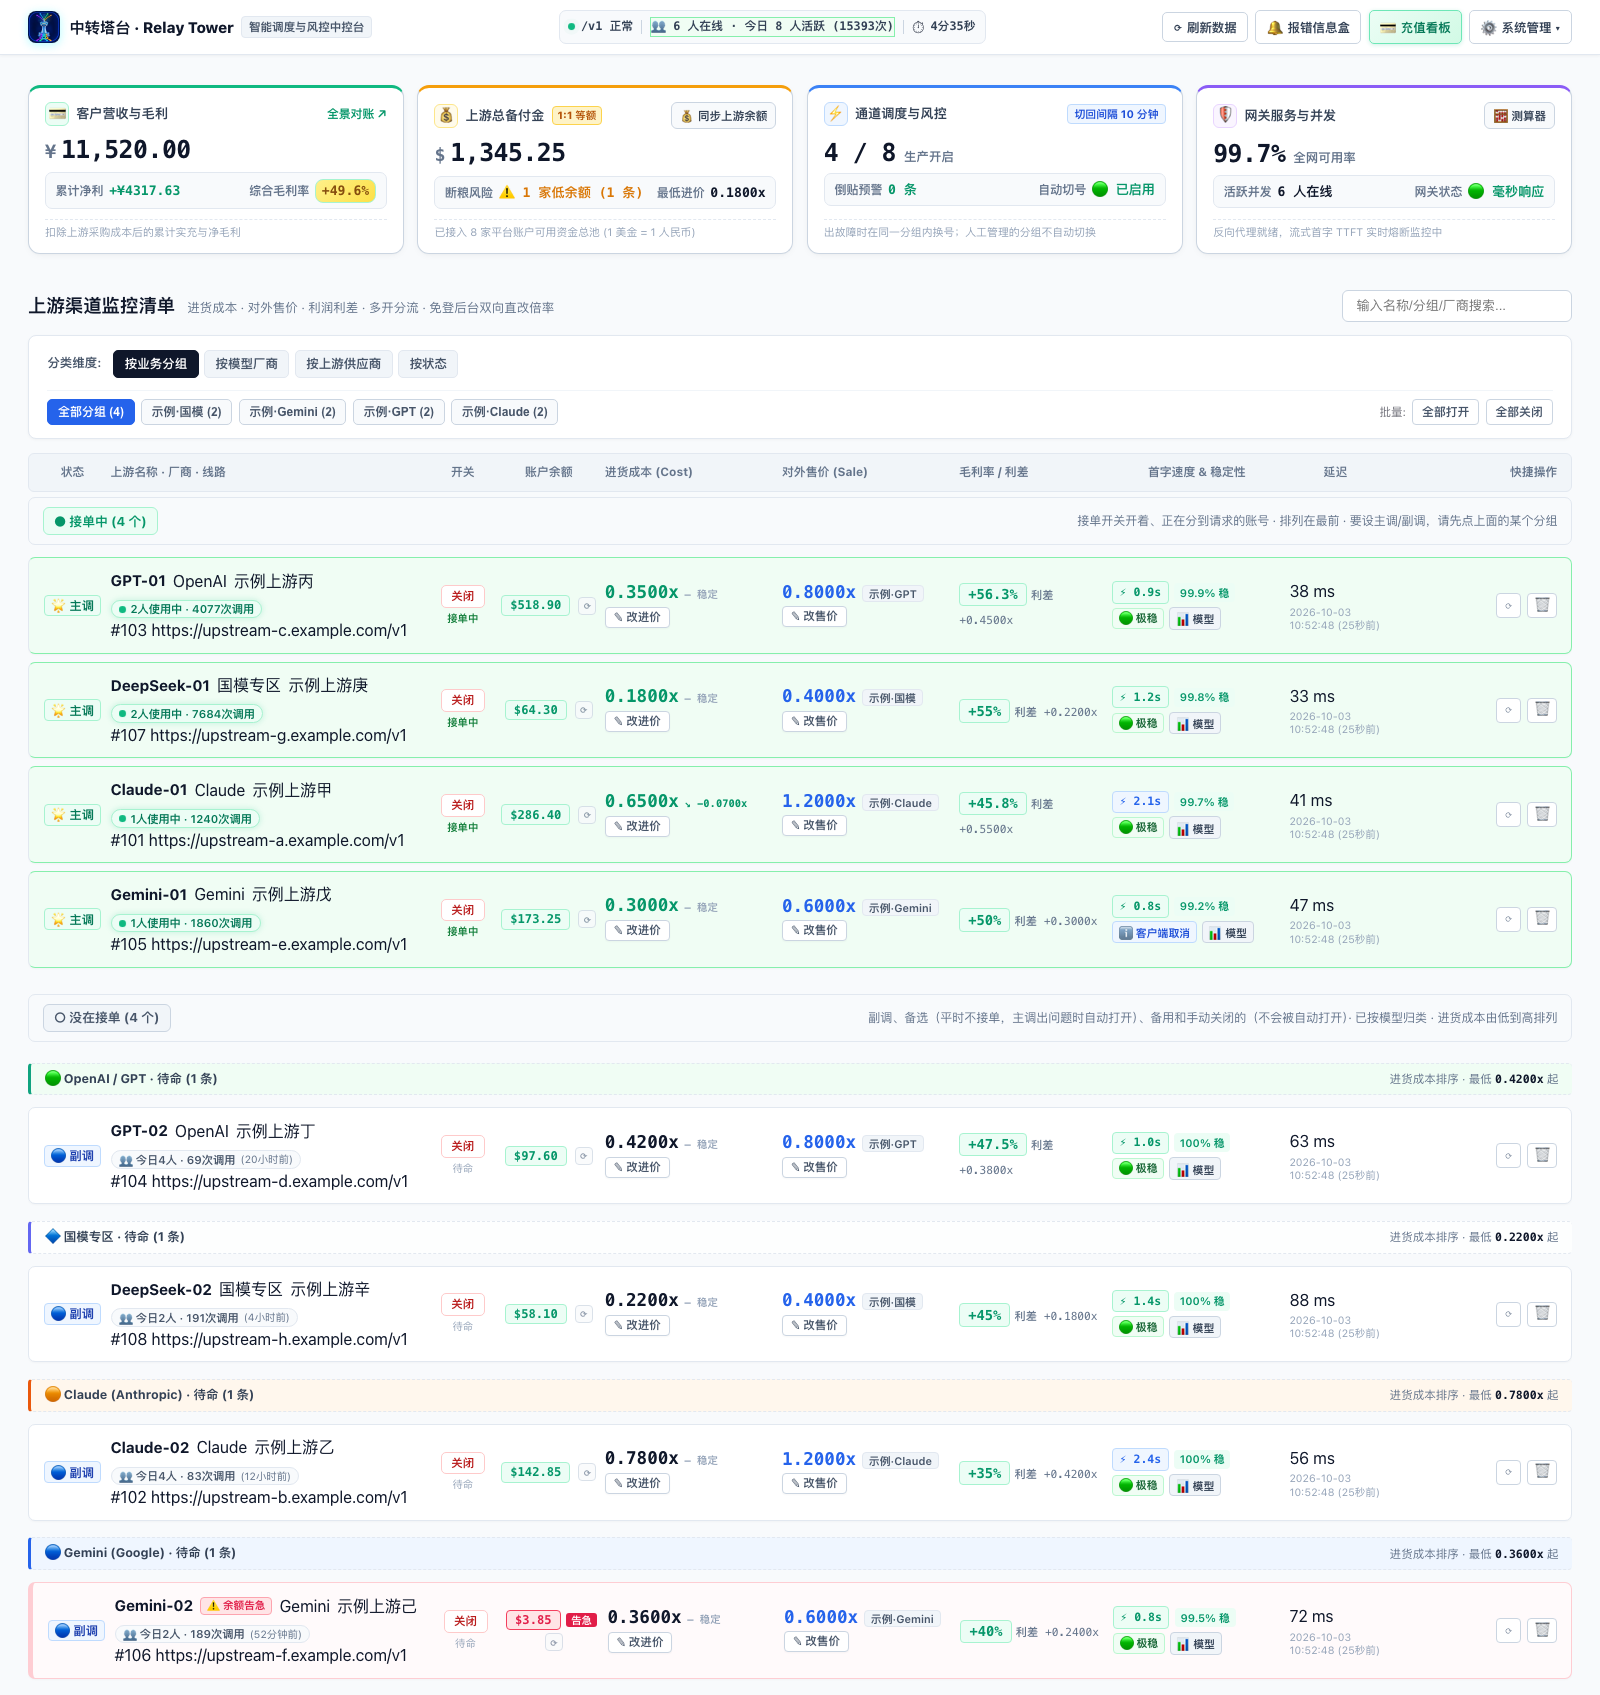Refresh DeepSeek-01 account balance $64.30
The width and height of the screenshot is (1600, 1695).
[584, 710]
